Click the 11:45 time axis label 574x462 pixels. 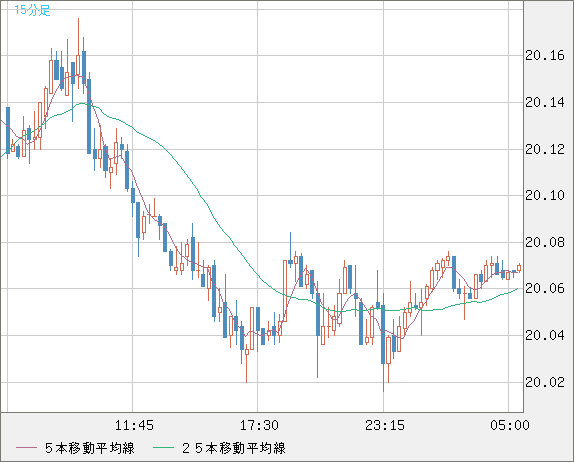(134, 425)
